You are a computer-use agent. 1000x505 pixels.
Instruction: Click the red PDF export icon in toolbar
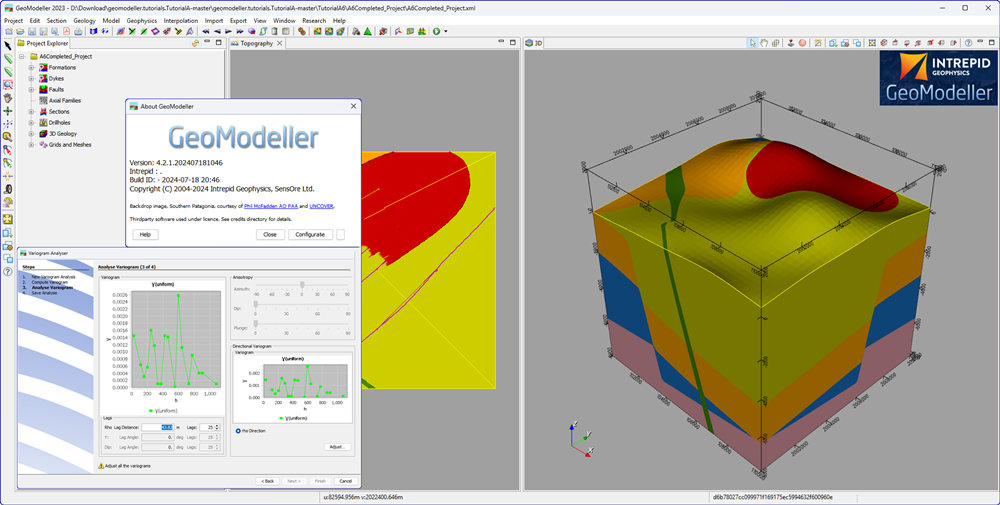tap(67, 31)
